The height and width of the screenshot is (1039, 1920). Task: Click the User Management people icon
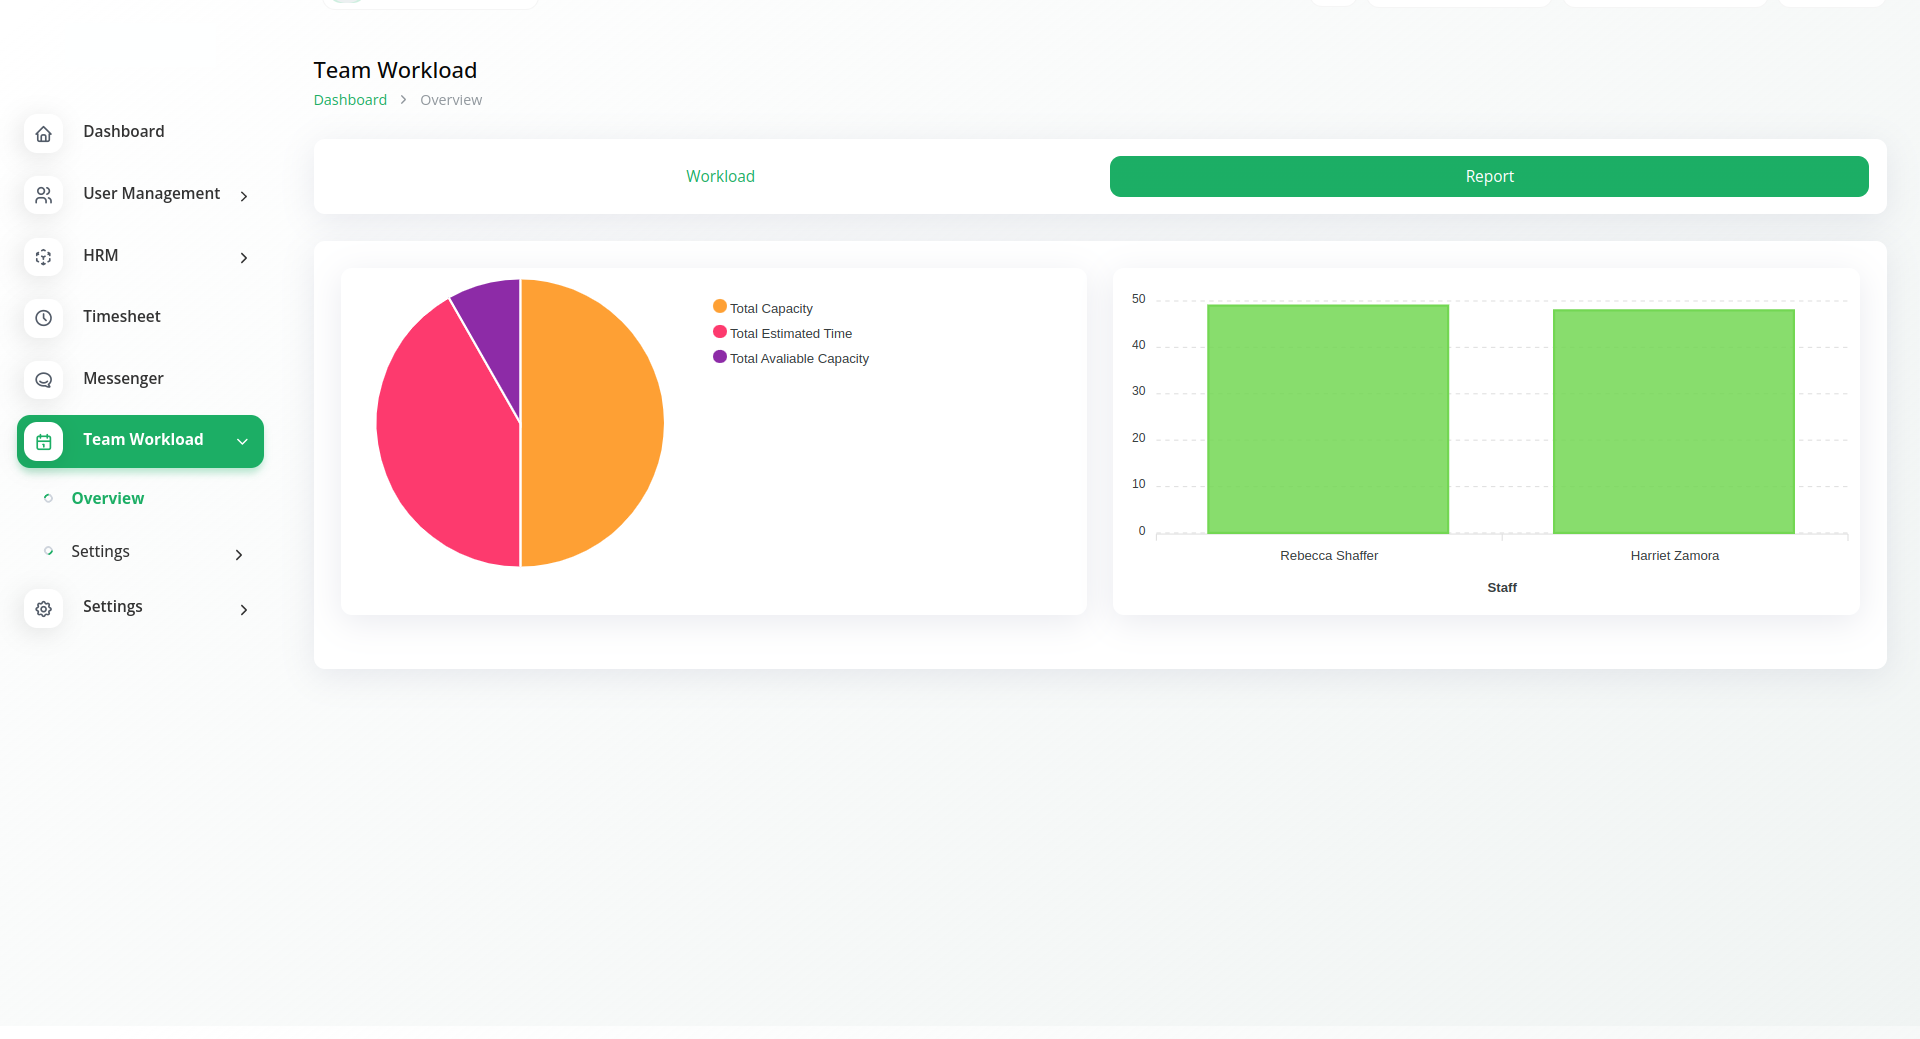pos(43,195)
